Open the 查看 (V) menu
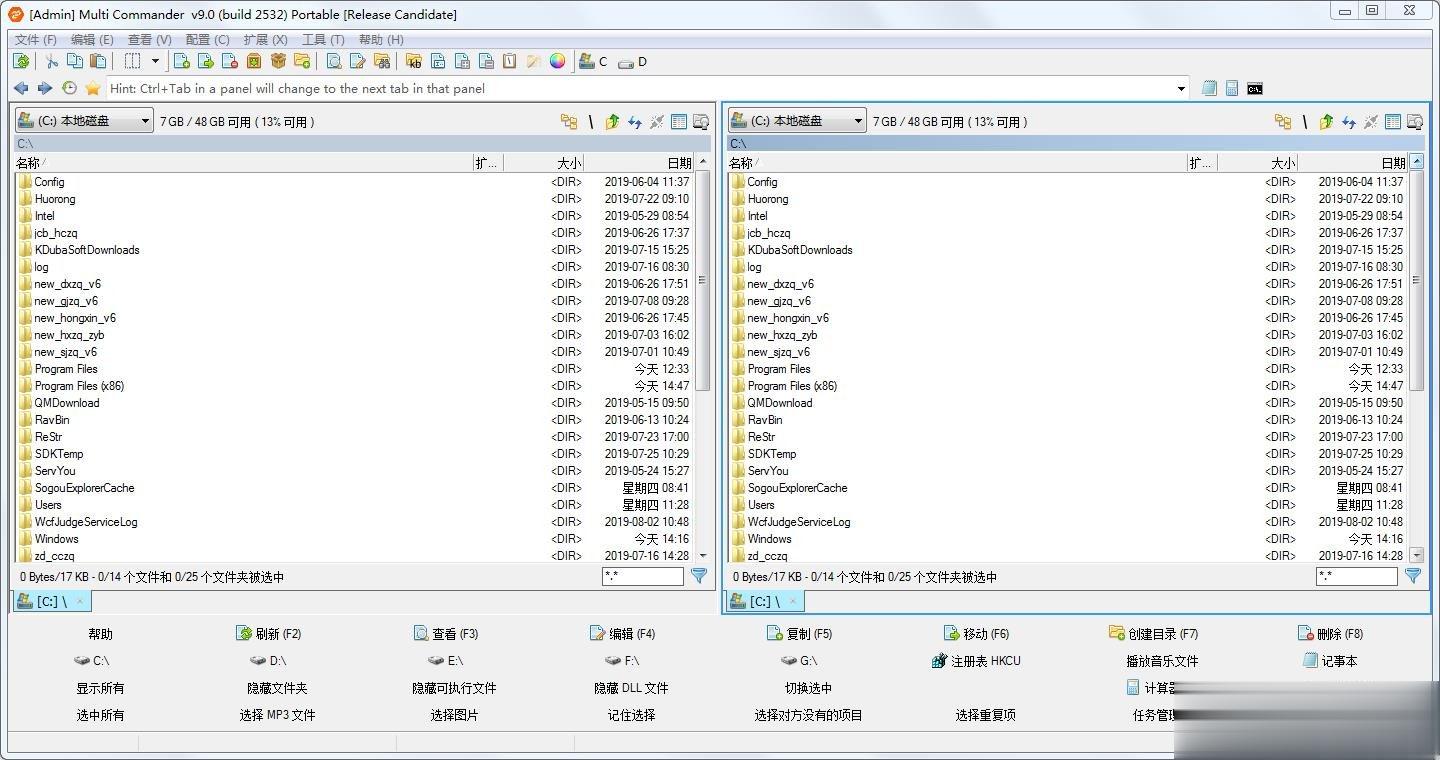Image resolution: width=1440 pixels, height=760 pixels. coord(150,40)
